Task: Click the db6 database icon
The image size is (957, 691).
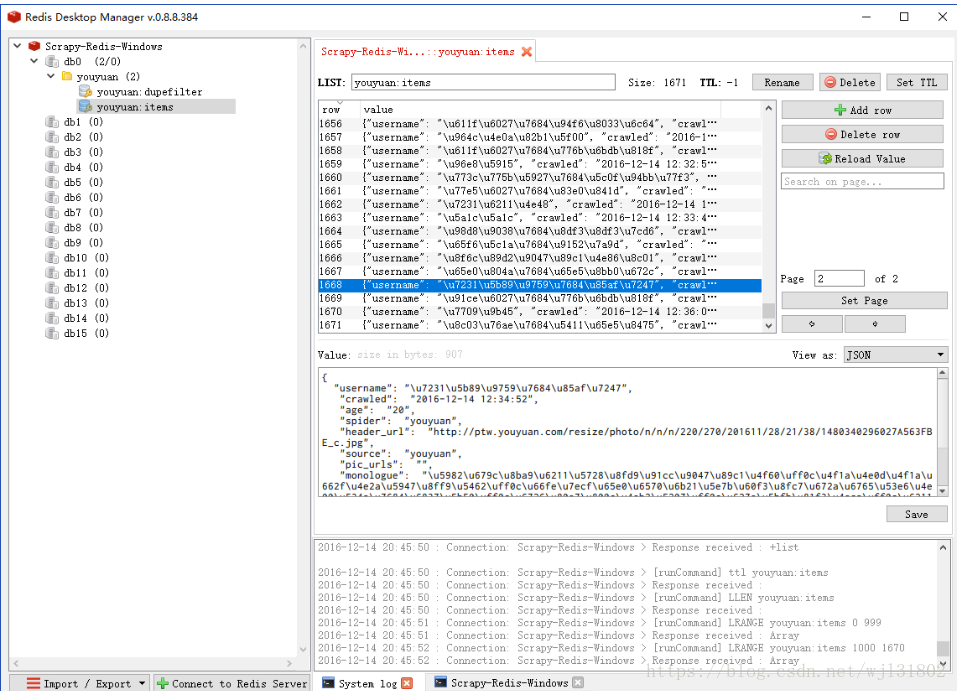Action: point(52,197)
